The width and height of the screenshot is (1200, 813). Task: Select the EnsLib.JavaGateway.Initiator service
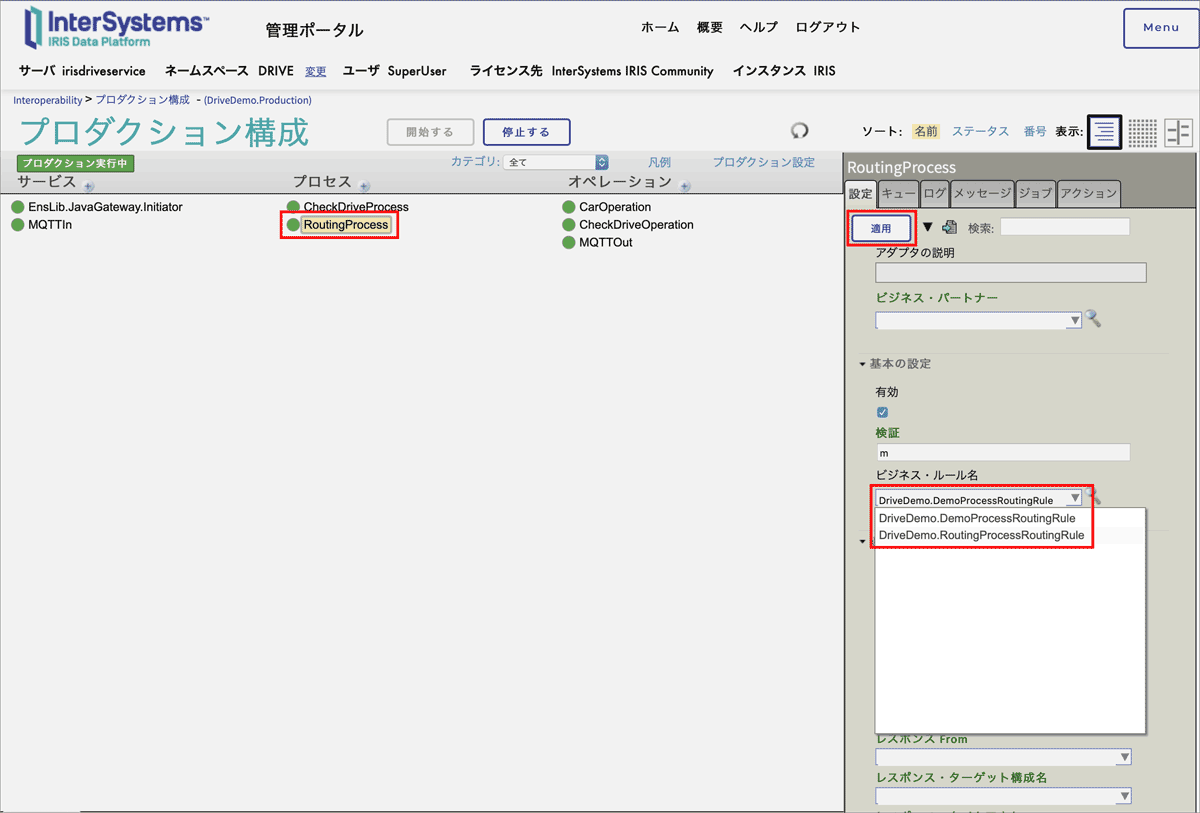click(105, 207)
